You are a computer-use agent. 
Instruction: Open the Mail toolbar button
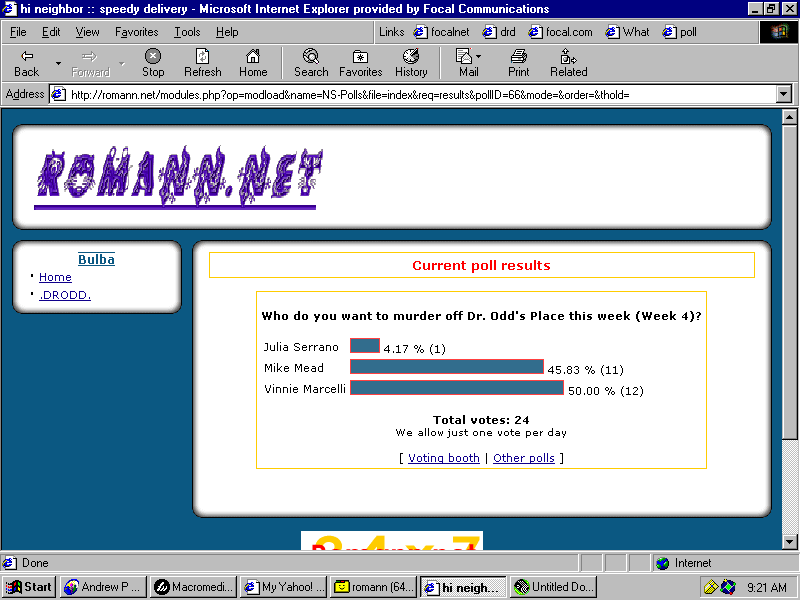[x=466, y=64]
